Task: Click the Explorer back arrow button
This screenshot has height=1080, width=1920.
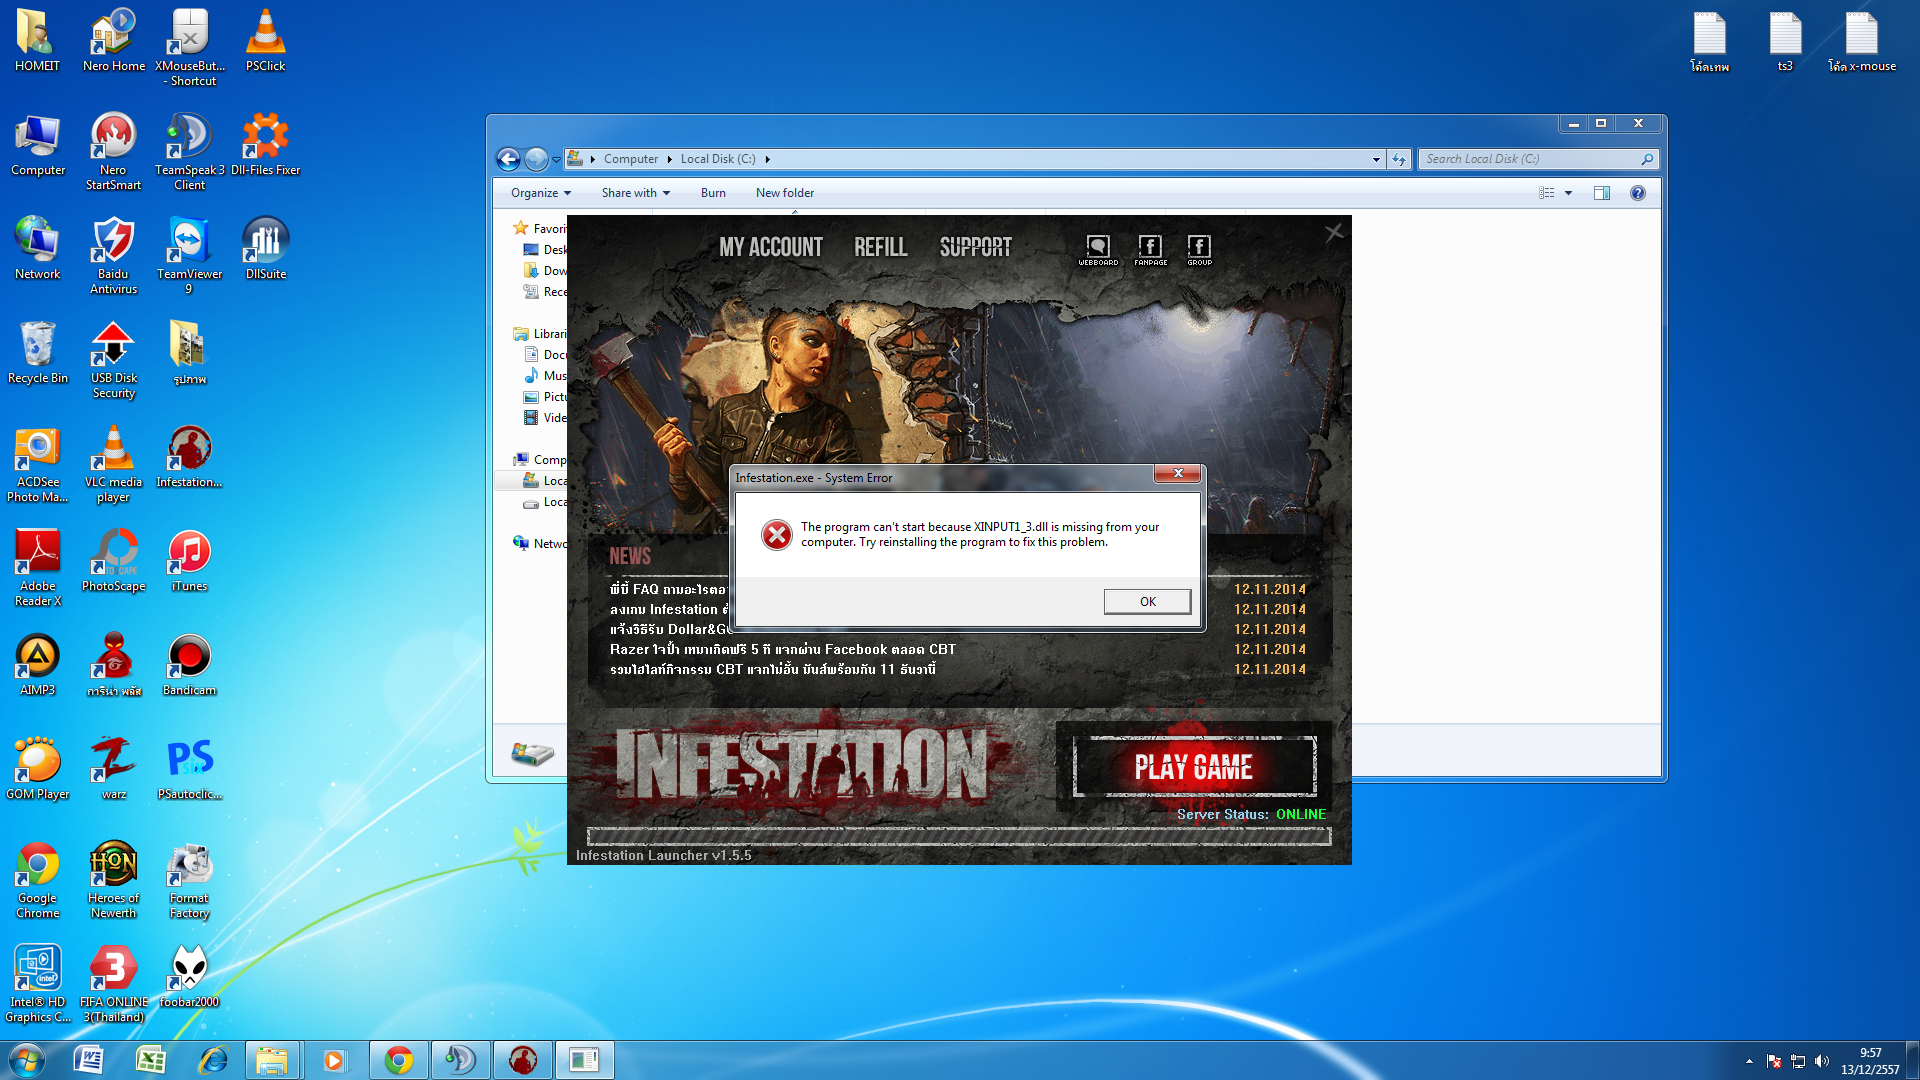Action: click(508, 159)
